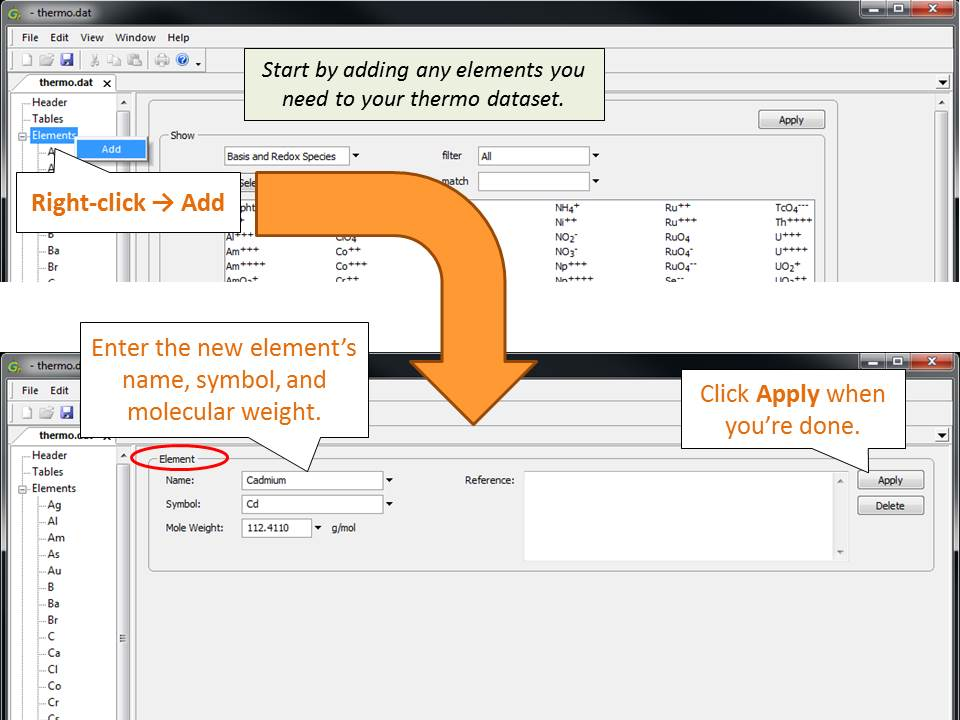Open the tab list arrow at upper window's right edge
This screenshot has width=960, height=720.
click(x=942, y=83)
